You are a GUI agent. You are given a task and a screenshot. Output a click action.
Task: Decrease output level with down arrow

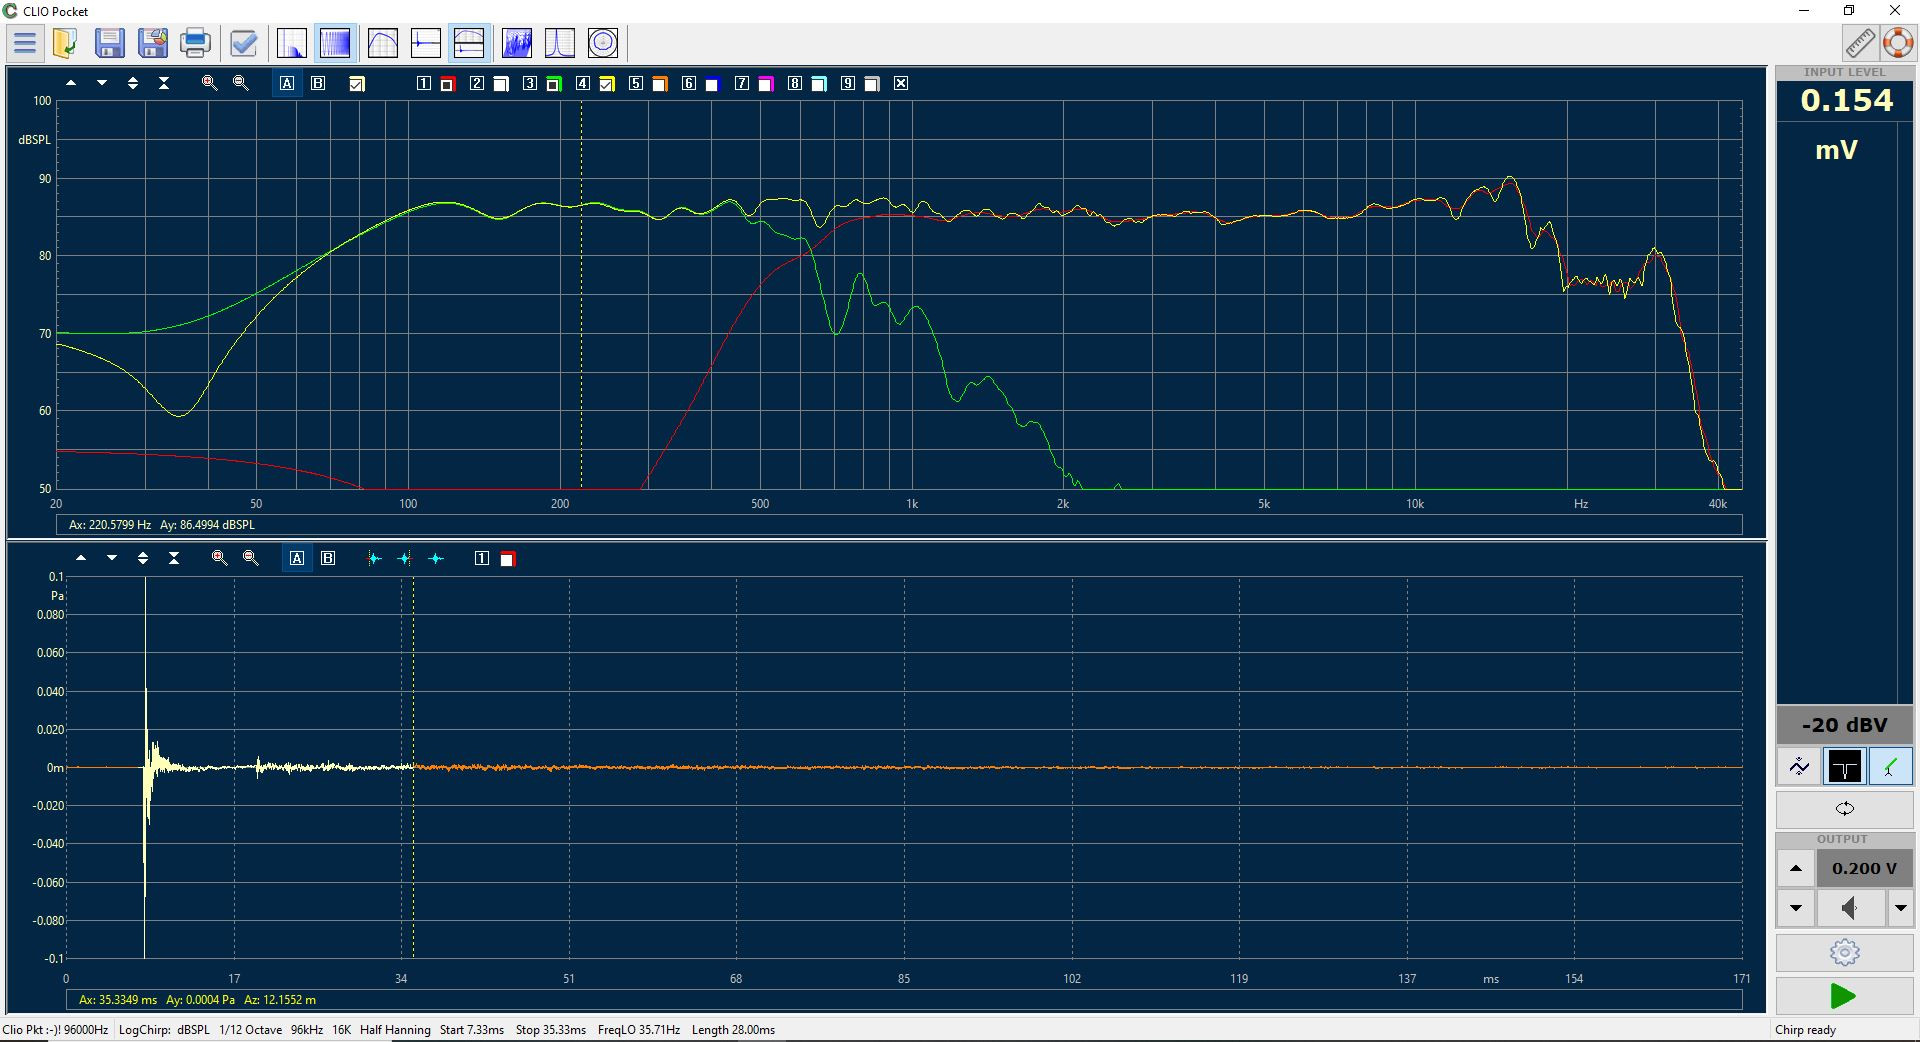pos(1796,908)
